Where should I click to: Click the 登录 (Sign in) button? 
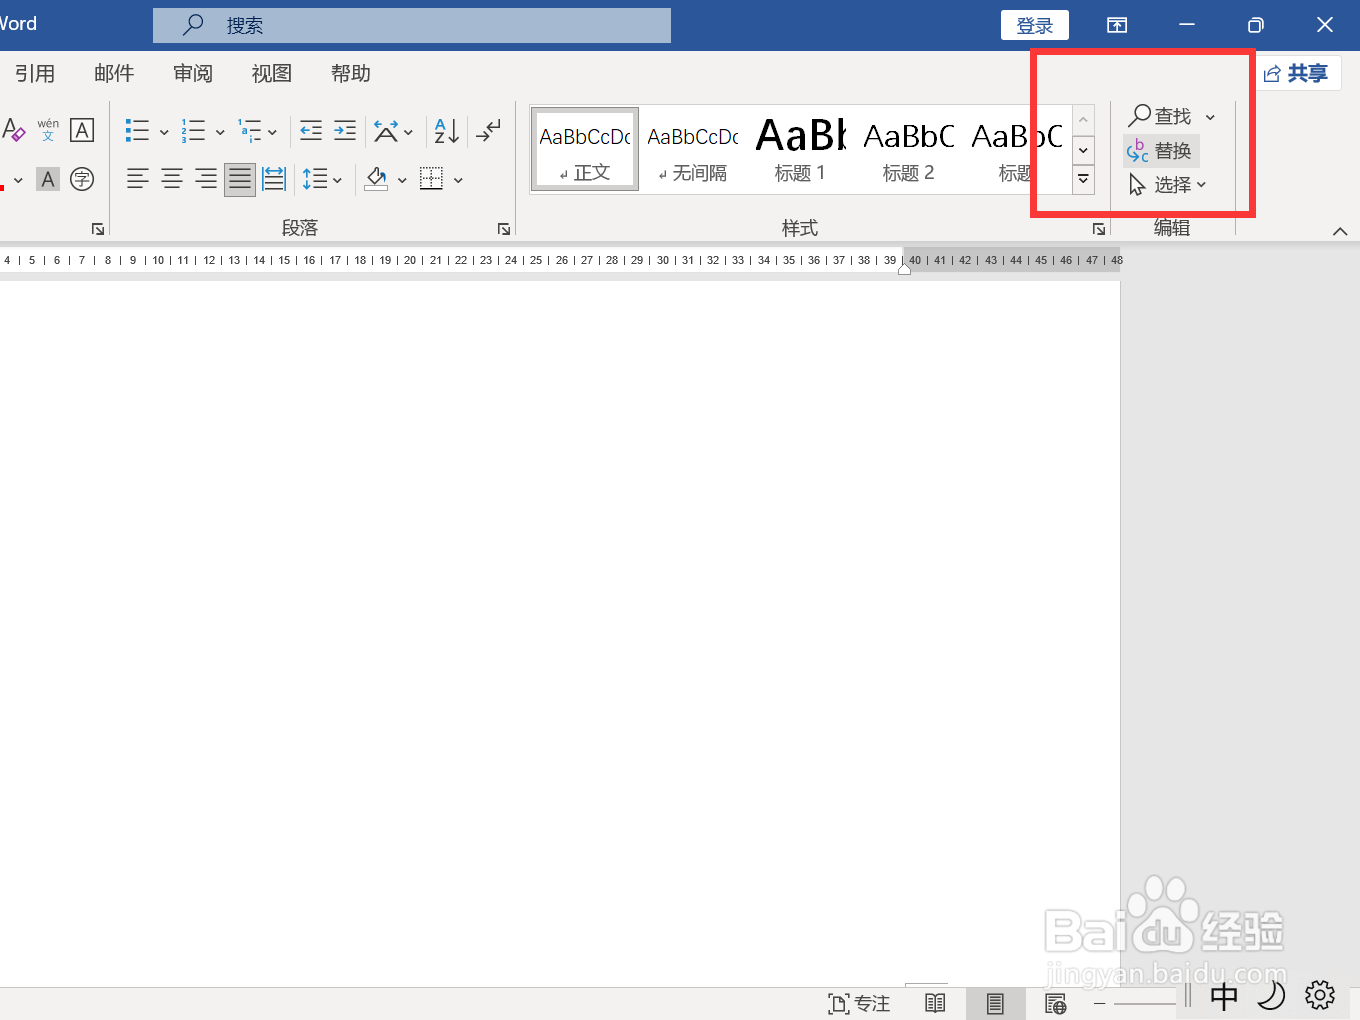point(1035,25)
